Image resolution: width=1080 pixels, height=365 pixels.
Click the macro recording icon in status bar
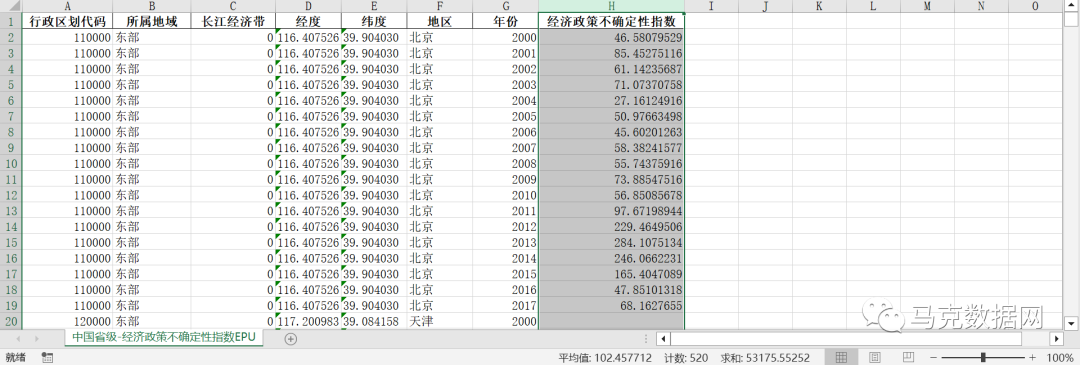[47, 357]
